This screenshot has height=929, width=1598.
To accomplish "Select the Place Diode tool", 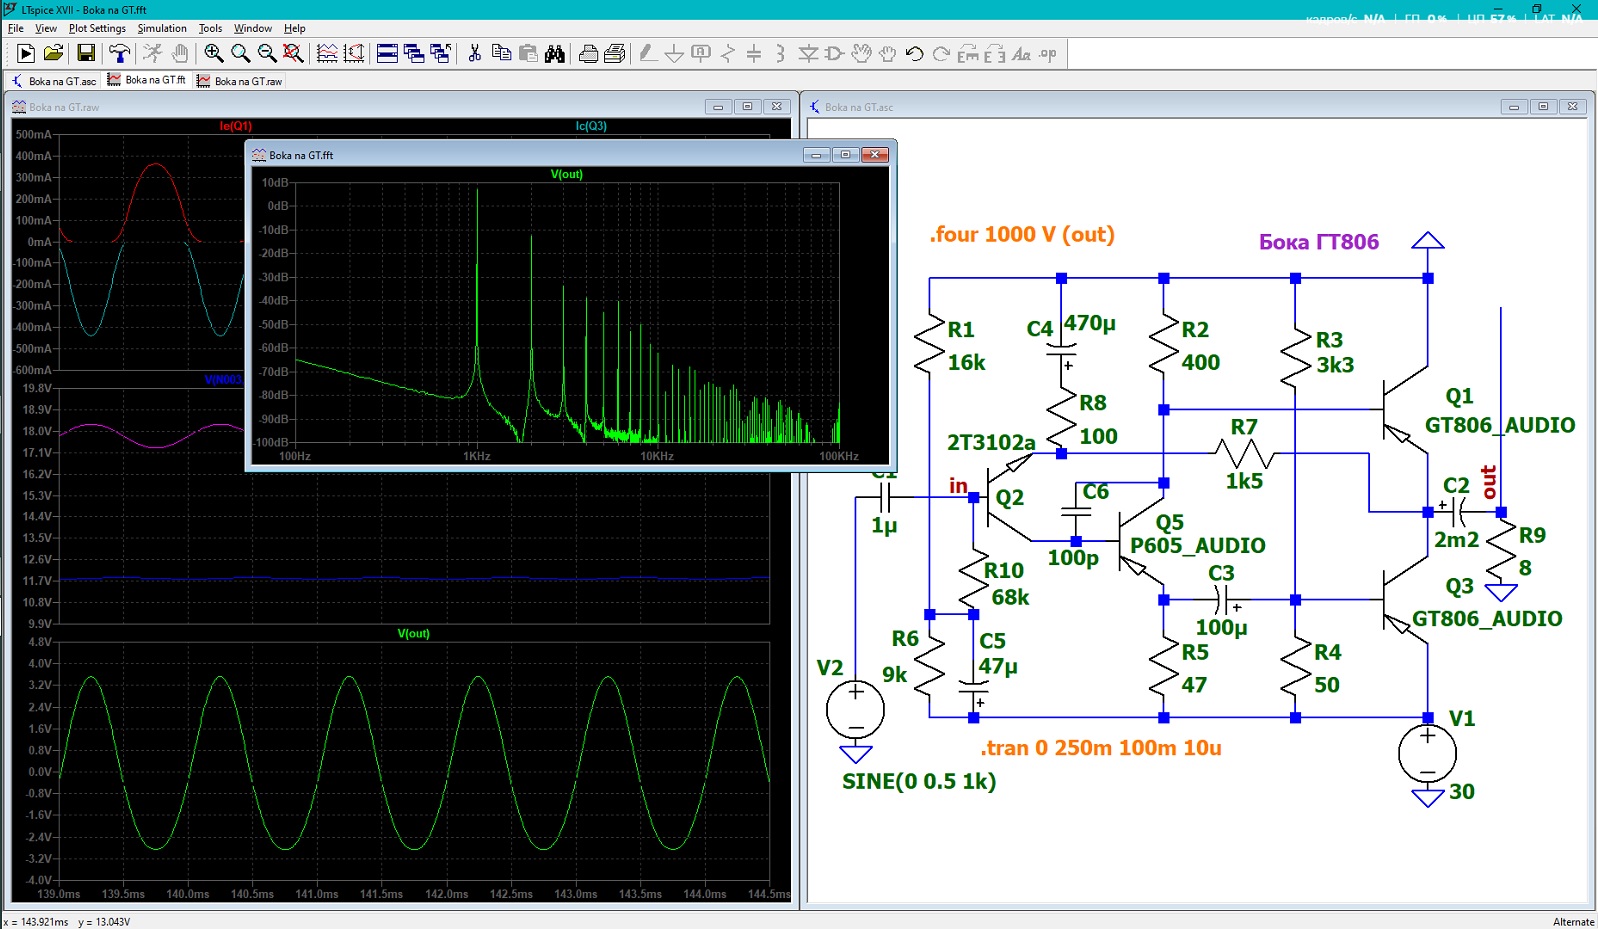I will [808, 54].
